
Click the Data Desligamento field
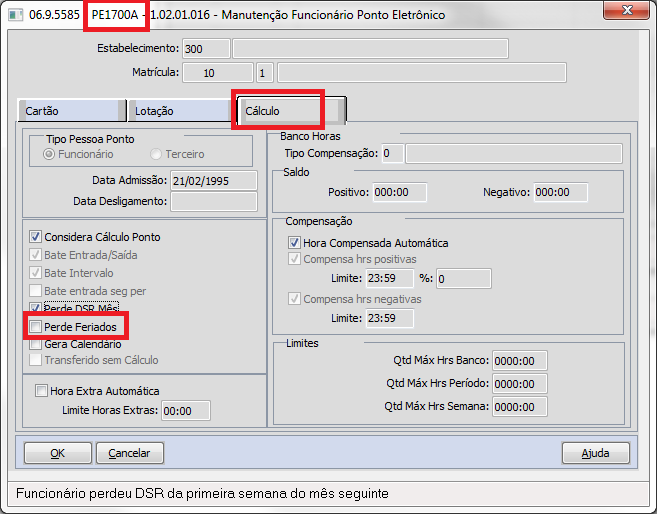point(214,201)
